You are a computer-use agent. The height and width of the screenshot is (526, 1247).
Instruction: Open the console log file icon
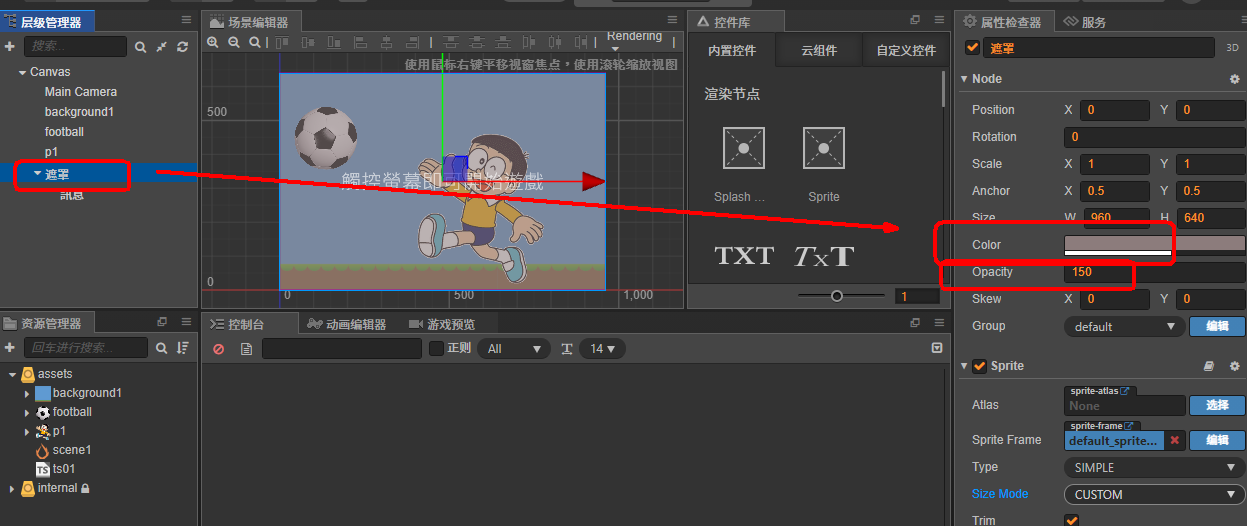(246, 349)
